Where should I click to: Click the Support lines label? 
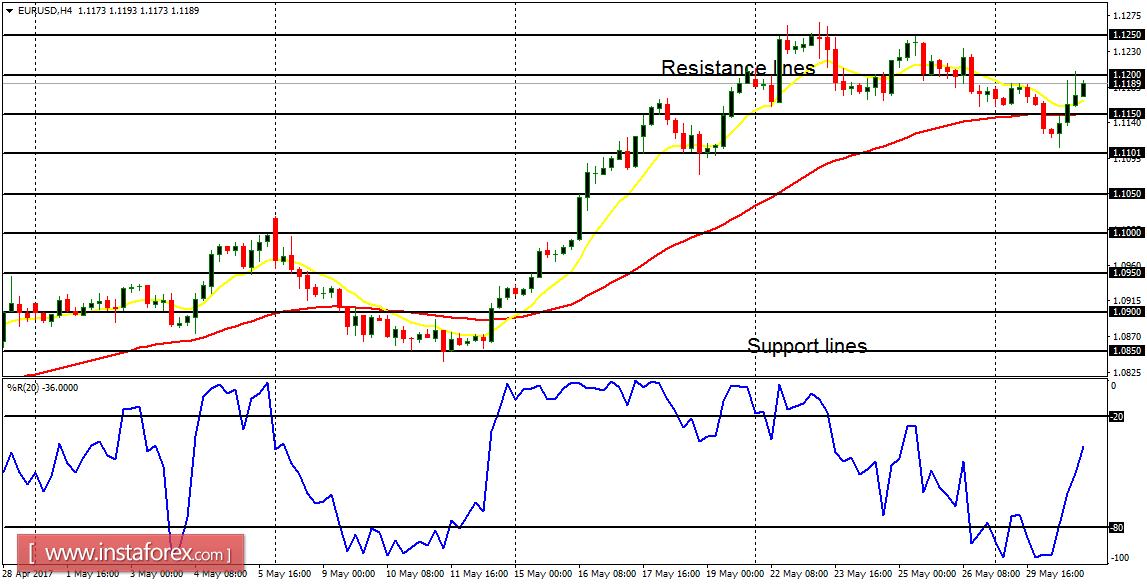[x=806, y=346]
